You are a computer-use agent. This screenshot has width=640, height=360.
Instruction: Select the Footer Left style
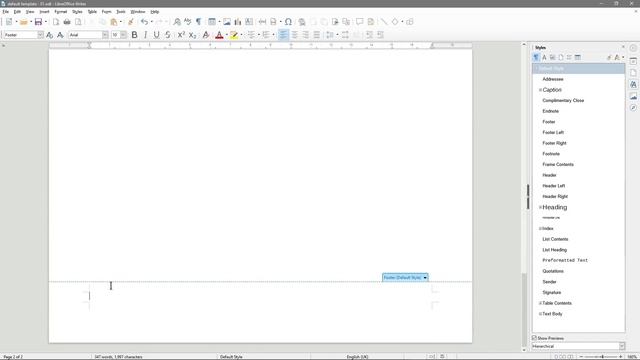(x=553, y=133)
